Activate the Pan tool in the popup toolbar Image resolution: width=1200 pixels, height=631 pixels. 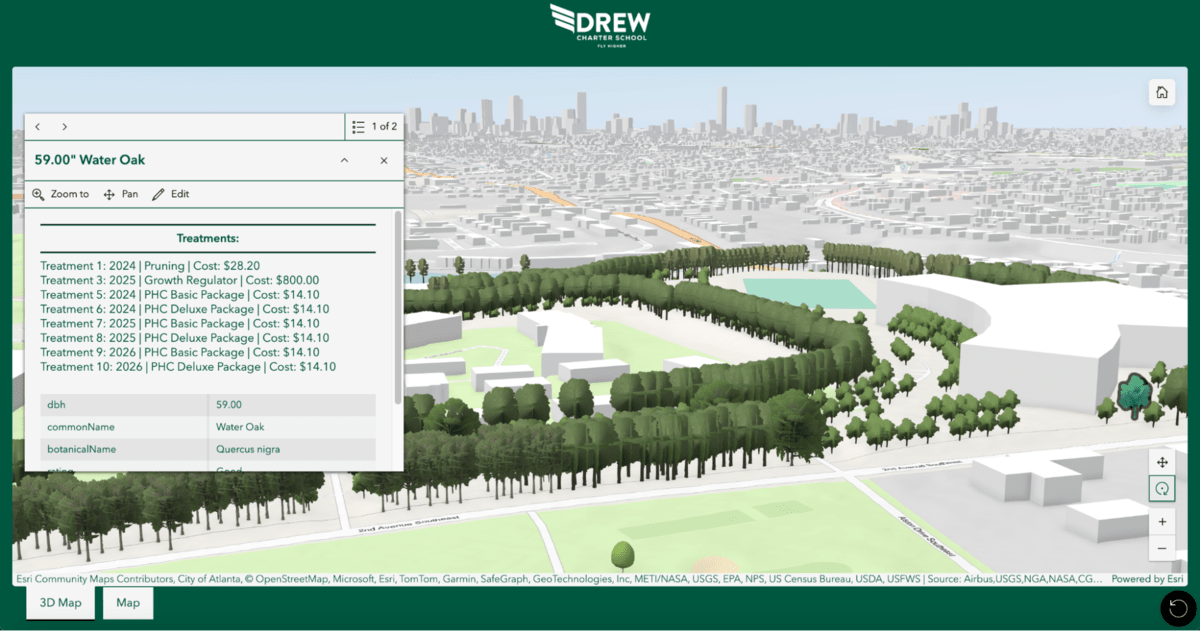(120, 194)
